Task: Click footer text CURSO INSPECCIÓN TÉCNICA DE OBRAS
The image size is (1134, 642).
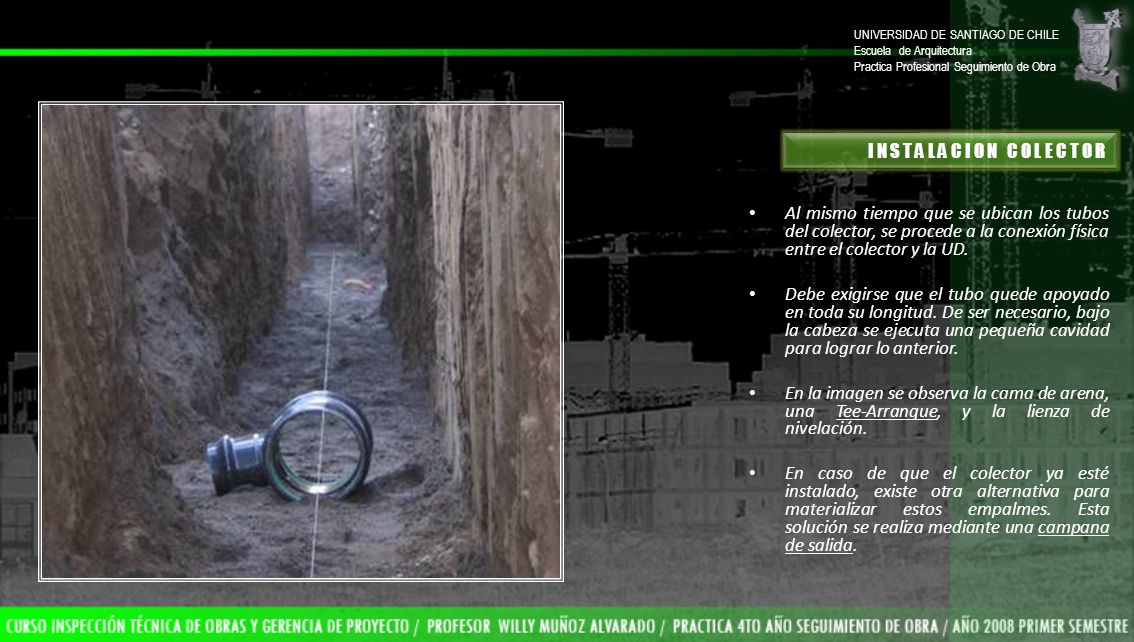Action: point(208,626)
